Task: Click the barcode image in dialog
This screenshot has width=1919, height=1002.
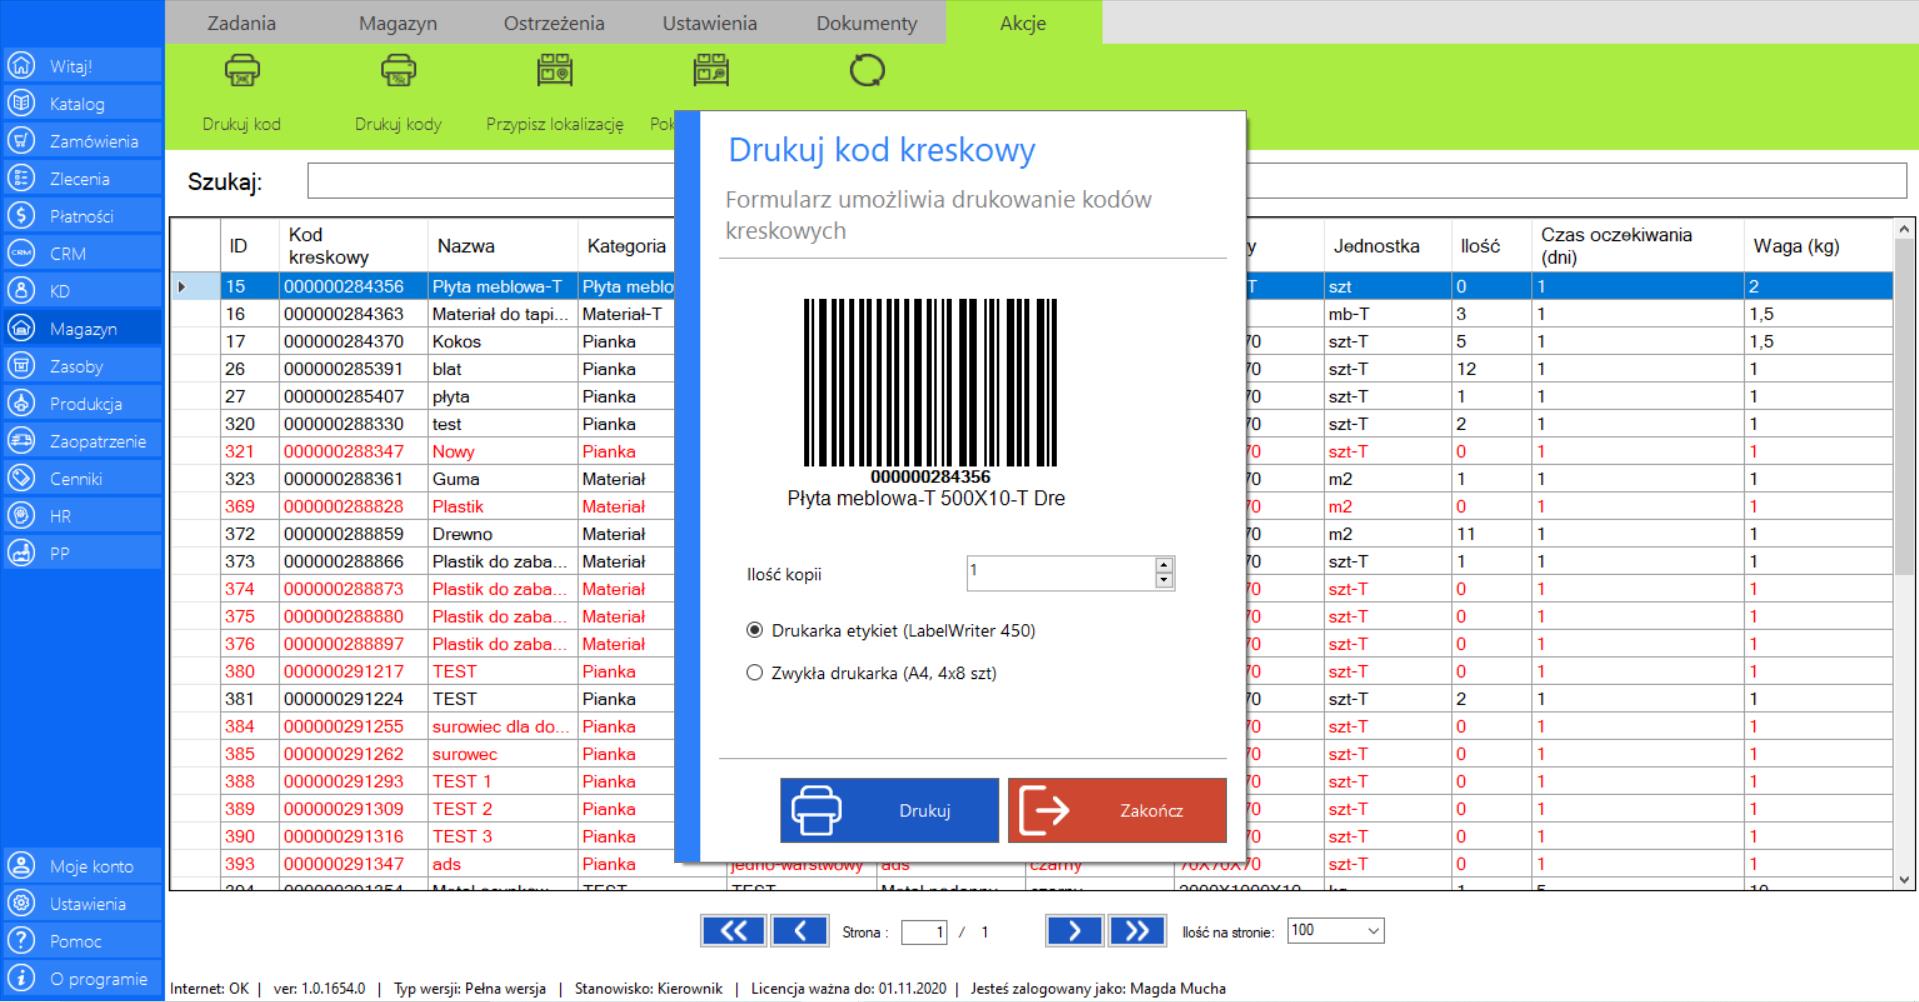Action: point(930,383)
